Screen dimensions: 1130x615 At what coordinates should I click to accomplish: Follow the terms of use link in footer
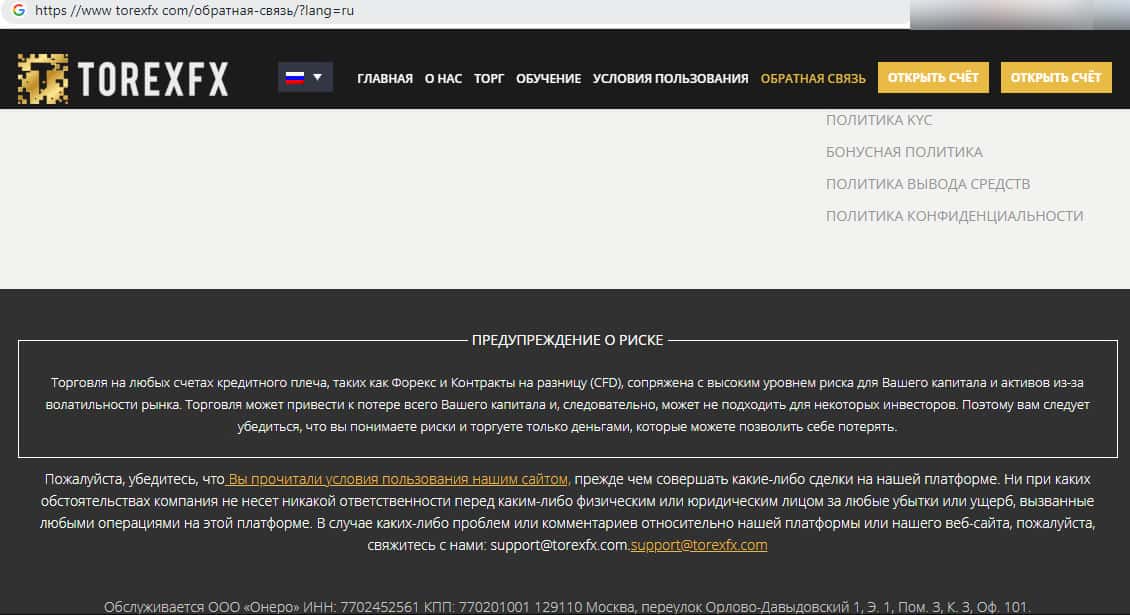(397, 479)
